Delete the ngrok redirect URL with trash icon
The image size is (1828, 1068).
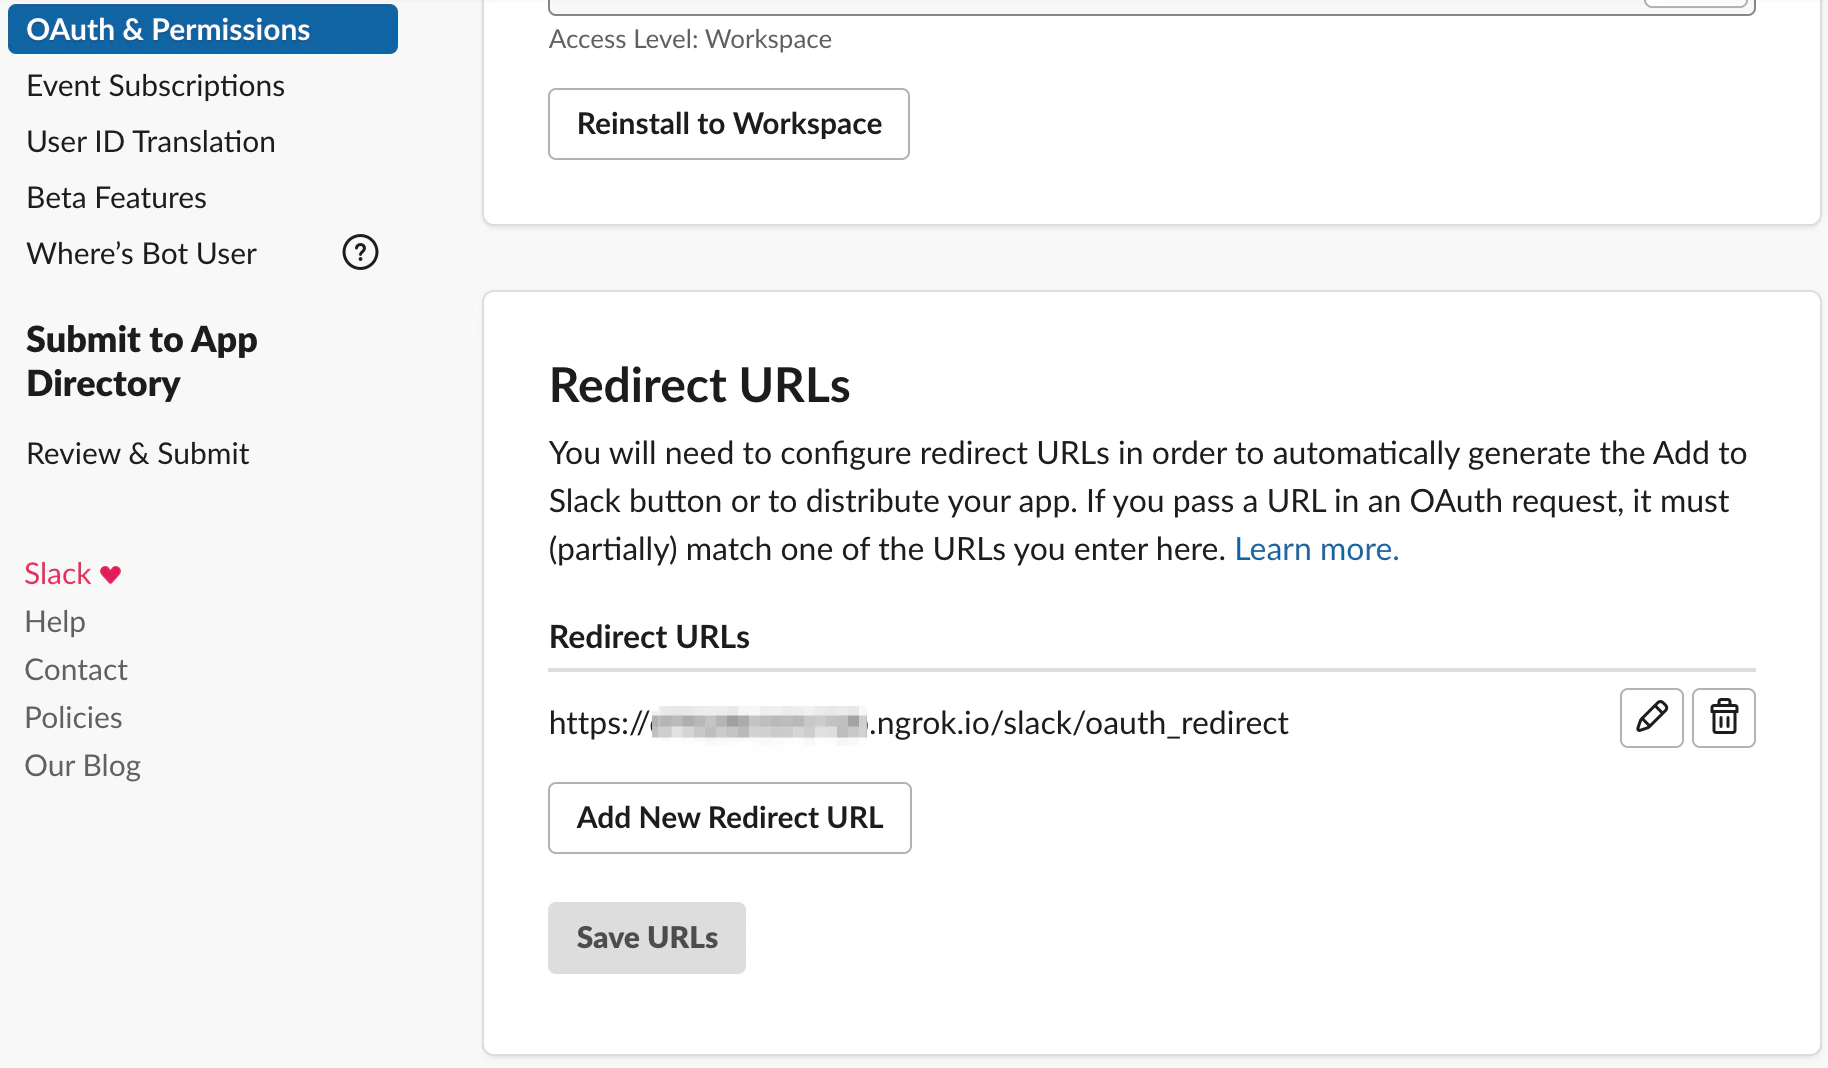click(1723, 718)
